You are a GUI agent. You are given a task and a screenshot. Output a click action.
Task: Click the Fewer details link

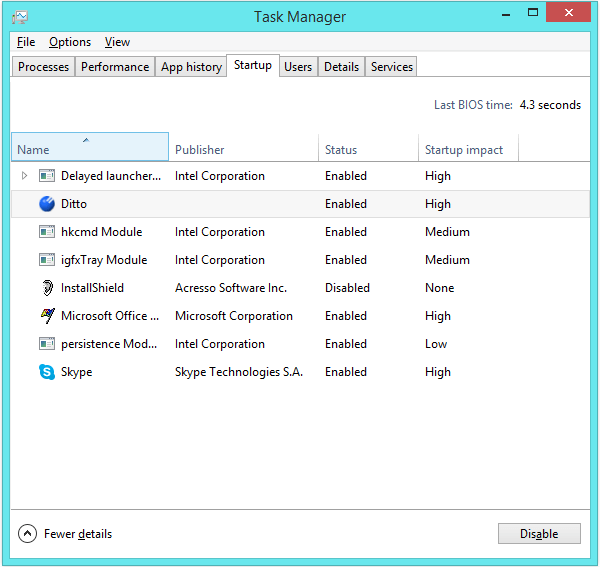point(78,534)
